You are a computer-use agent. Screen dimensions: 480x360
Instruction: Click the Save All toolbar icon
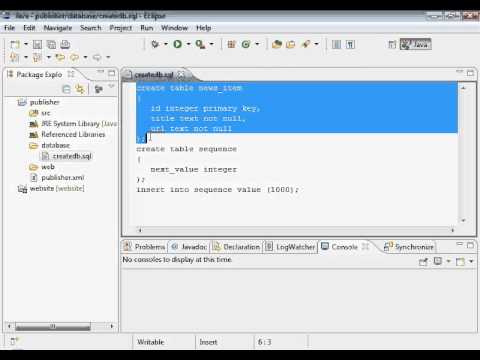coord(51,44)
